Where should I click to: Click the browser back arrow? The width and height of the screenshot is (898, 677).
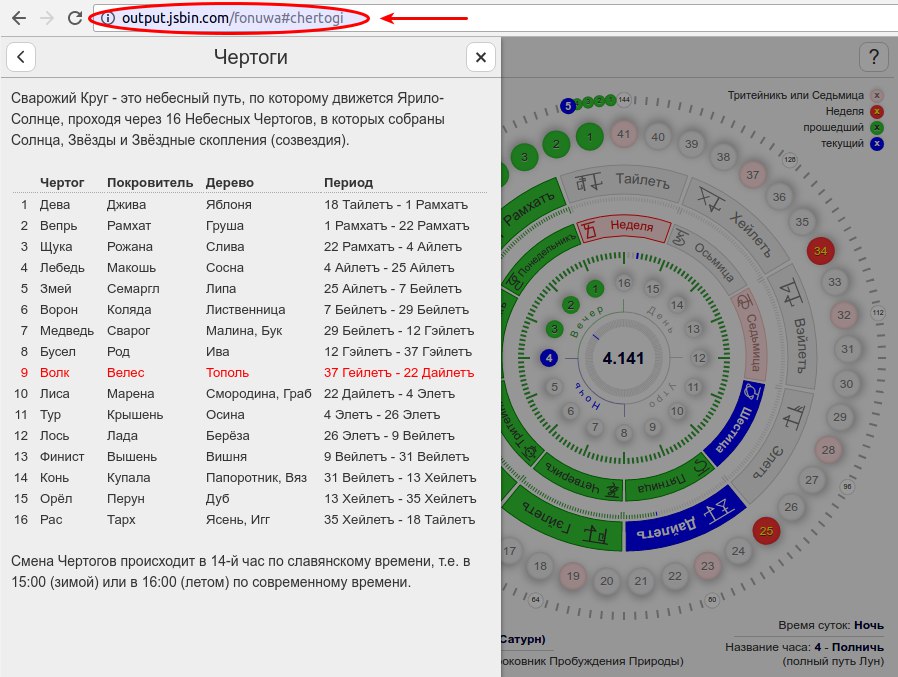point(18,18)
